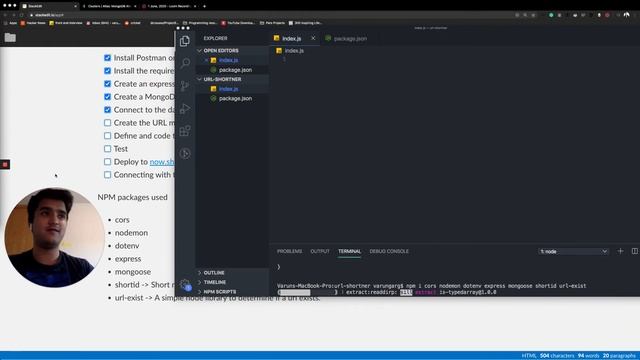Check the Connecting with checkbox

[107, 175]
